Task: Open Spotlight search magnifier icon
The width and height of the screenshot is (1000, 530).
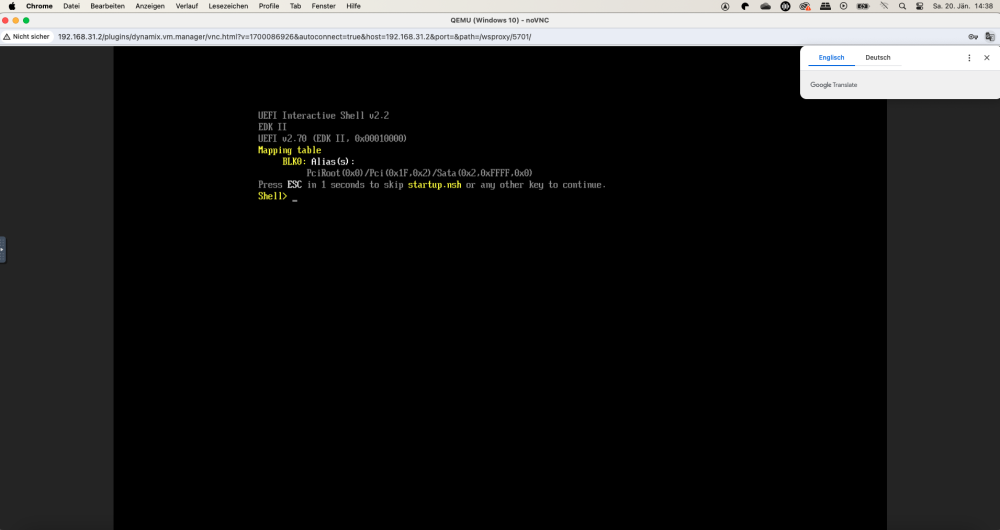Action: (902, 6)
